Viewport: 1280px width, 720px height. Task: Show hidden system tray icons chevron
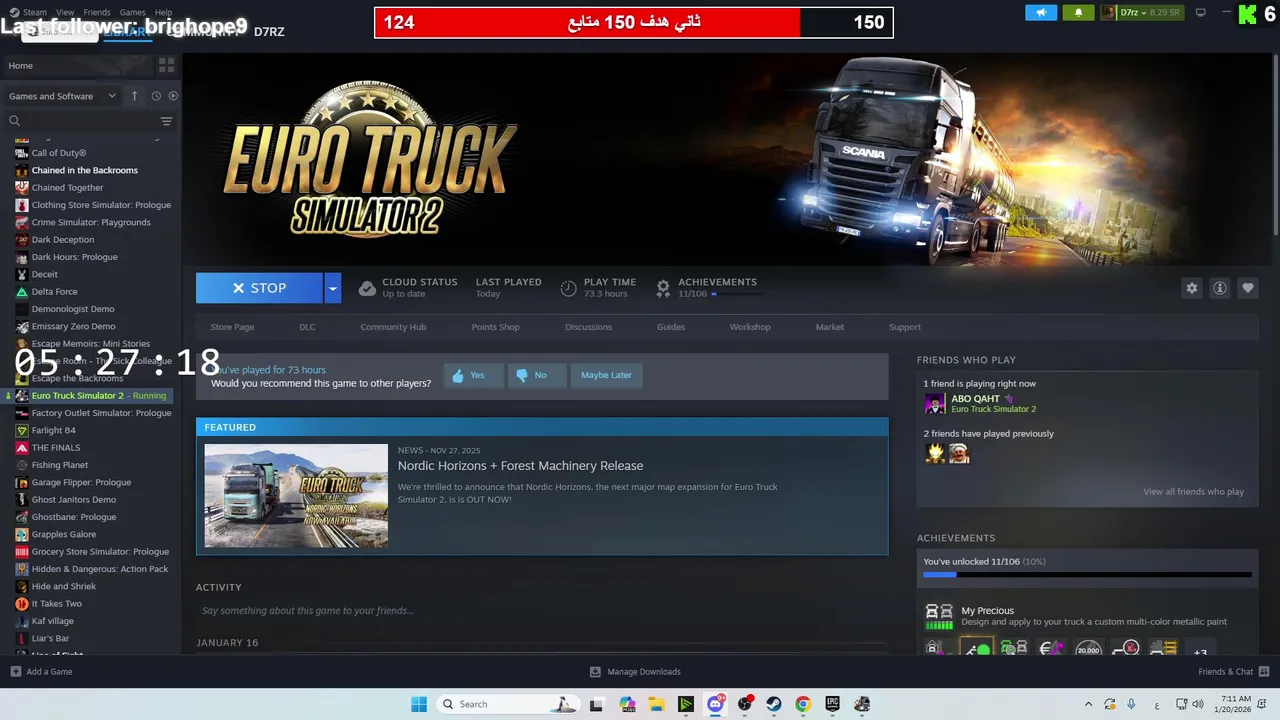coord(1088,704)
